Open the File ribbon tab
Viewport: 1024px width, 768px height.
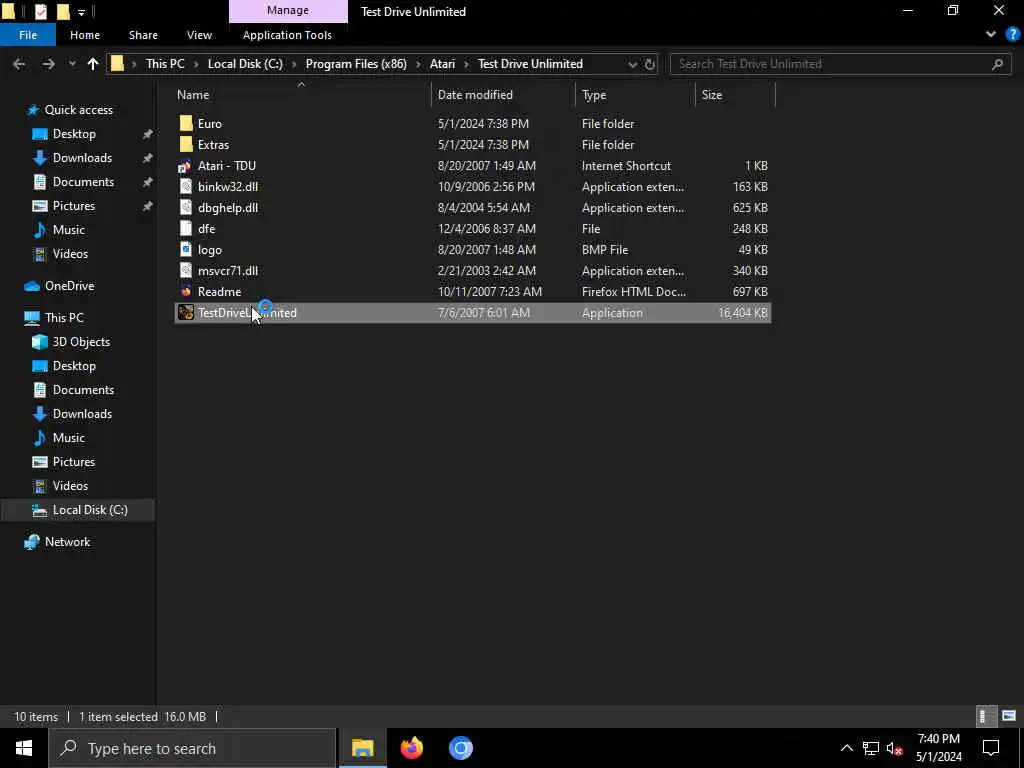[27, 35]
